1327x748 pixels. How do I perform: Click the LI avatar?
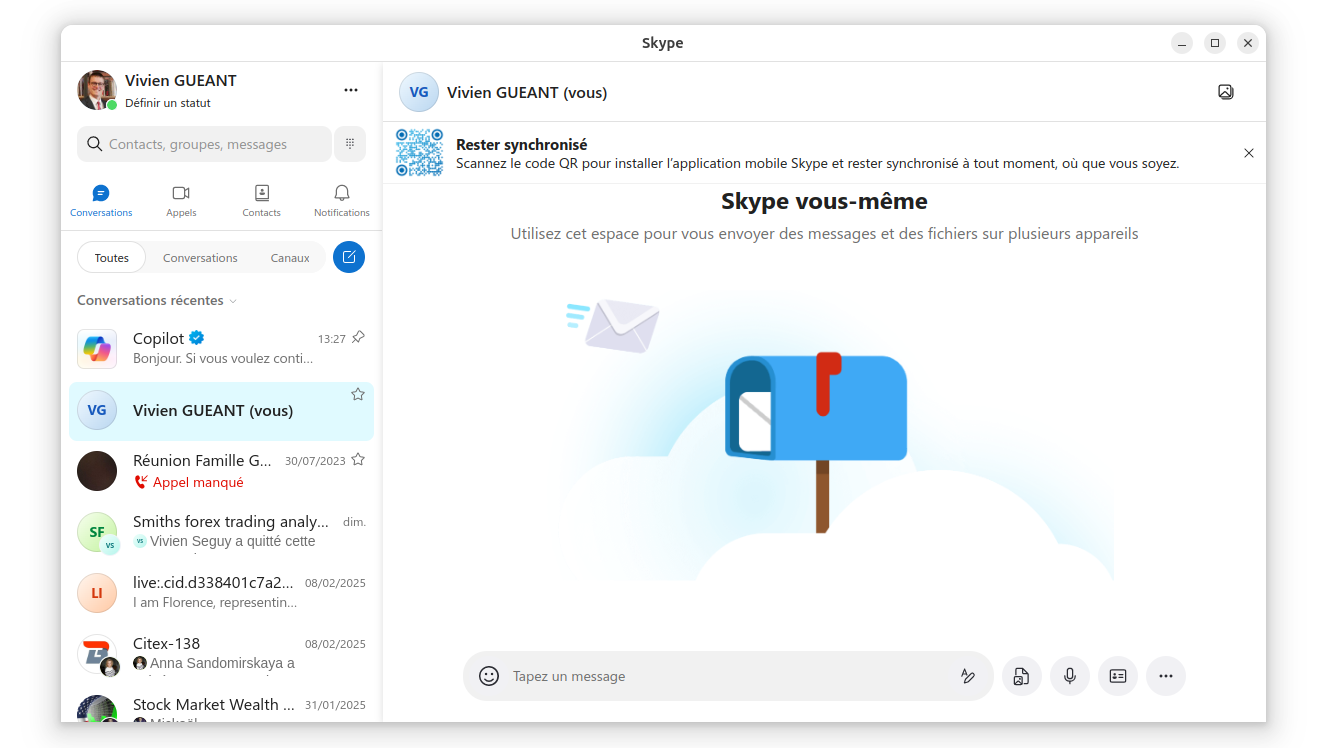97,593
